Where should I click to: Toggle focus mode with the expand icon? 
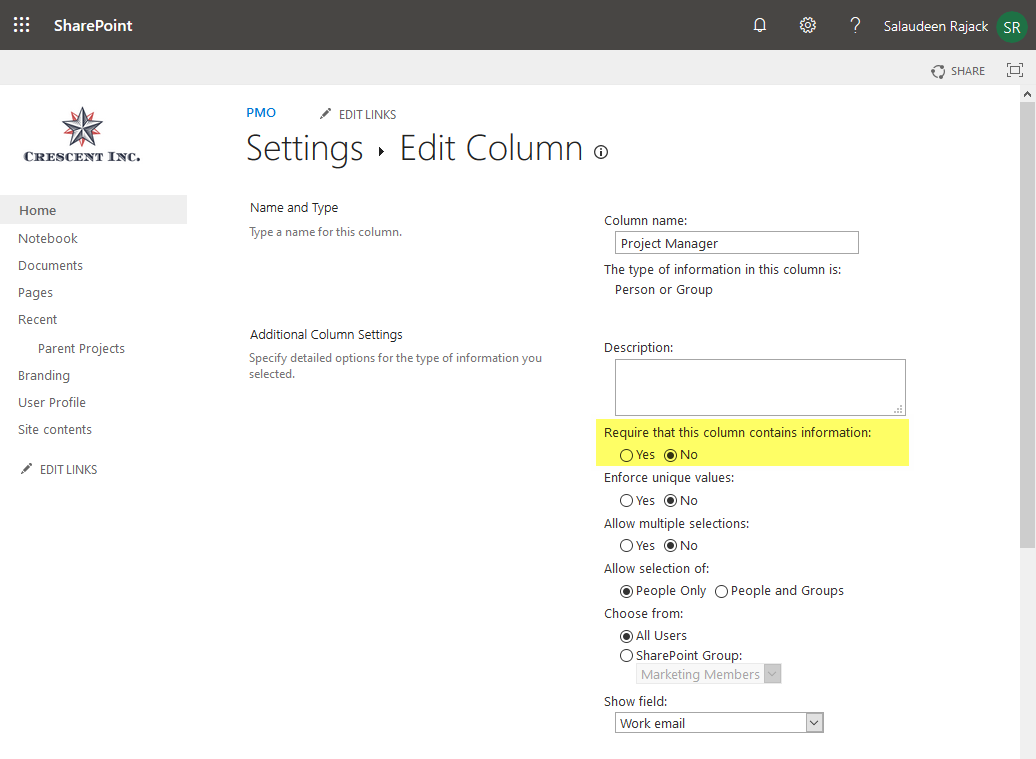pyautogui.click(x=1015, y=71)
